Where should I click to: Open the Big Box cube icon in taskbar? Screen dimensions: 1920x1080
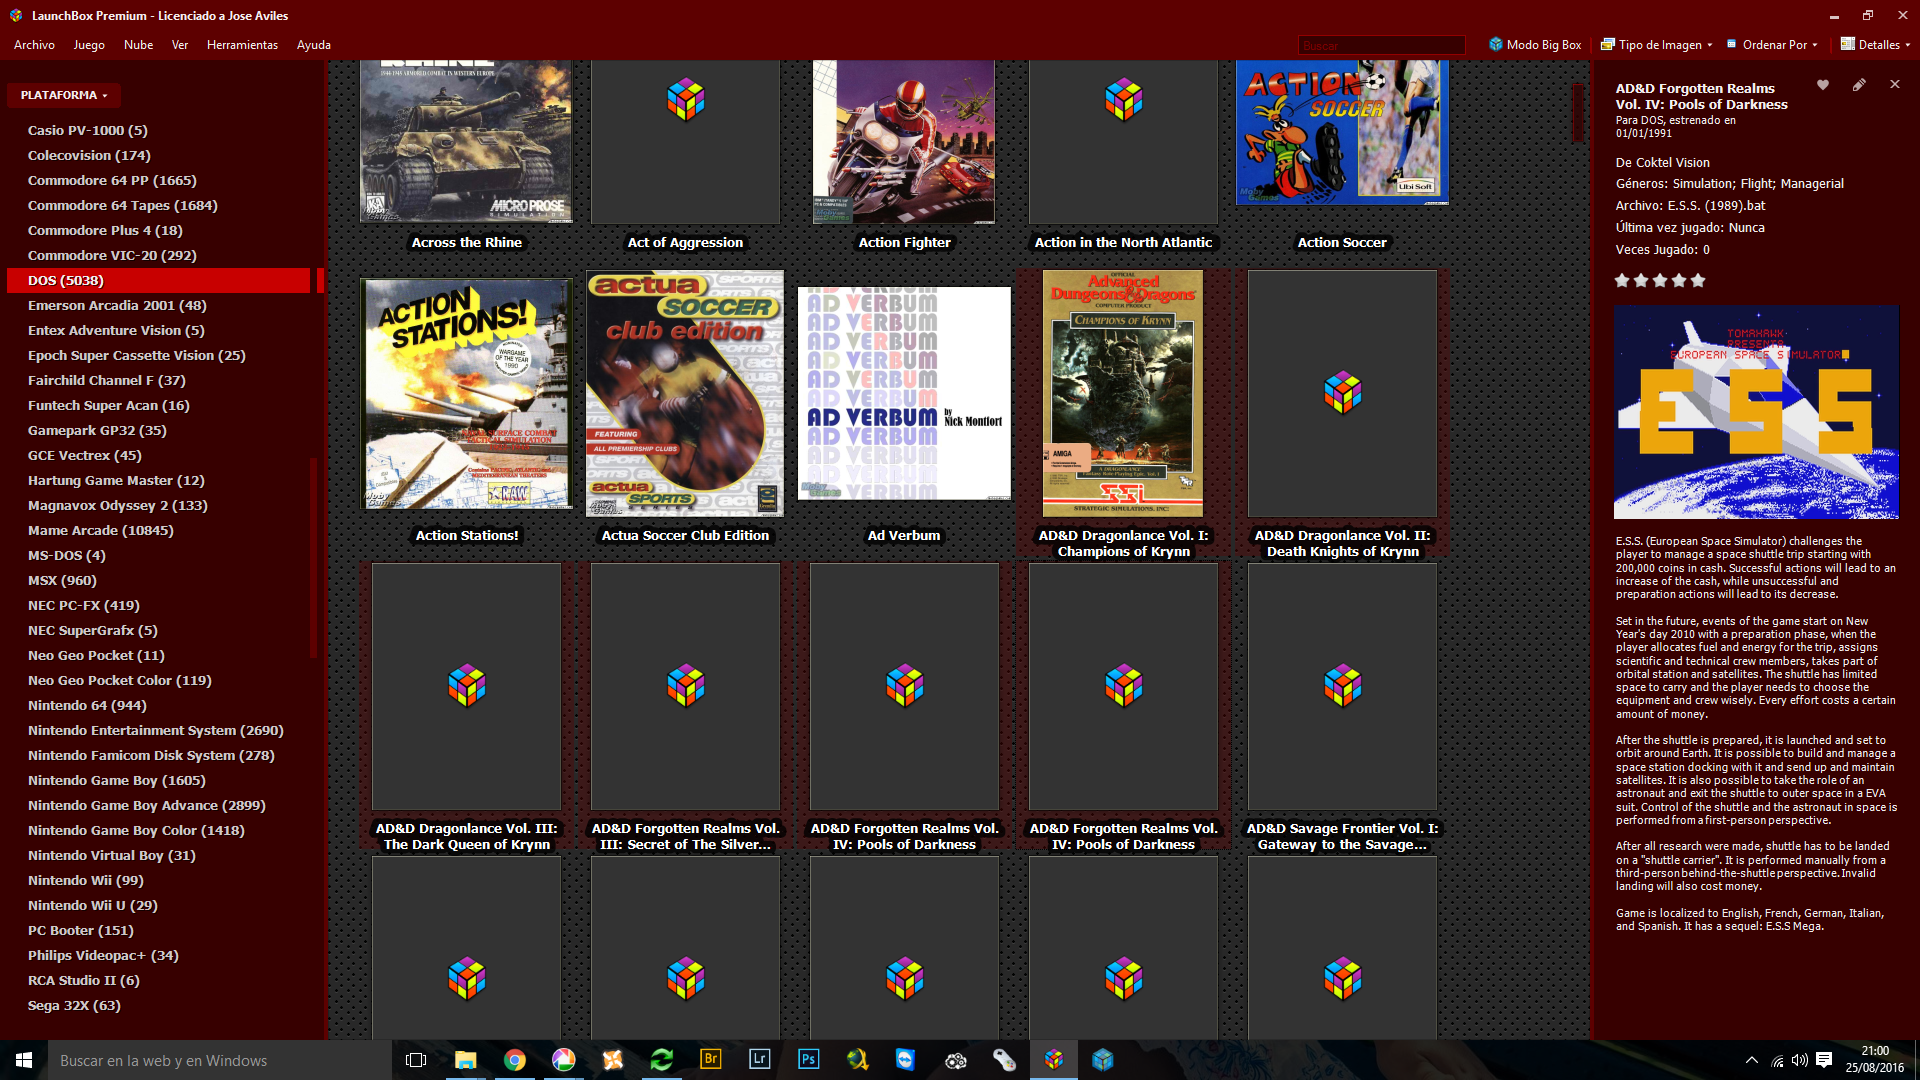coord(1102,1060)
